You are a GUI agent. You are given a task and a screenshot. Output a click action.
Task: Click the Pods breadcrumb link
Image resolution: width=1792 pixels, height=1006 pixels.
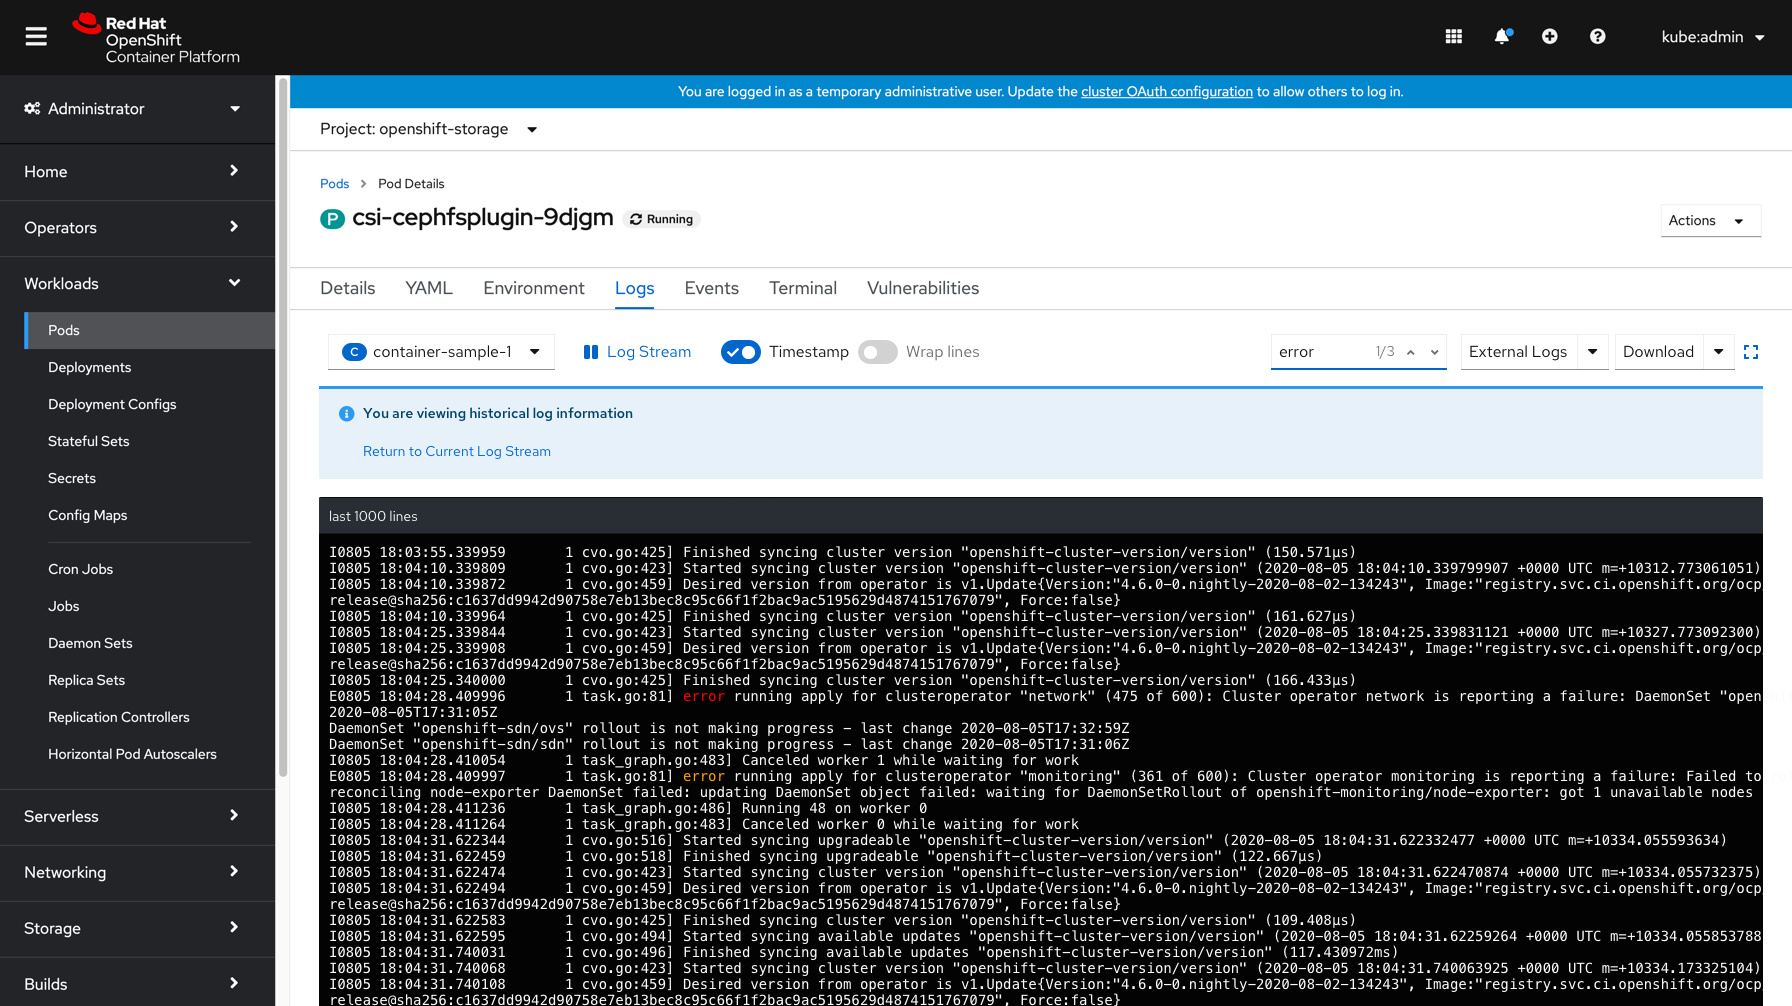click(334, 184)
